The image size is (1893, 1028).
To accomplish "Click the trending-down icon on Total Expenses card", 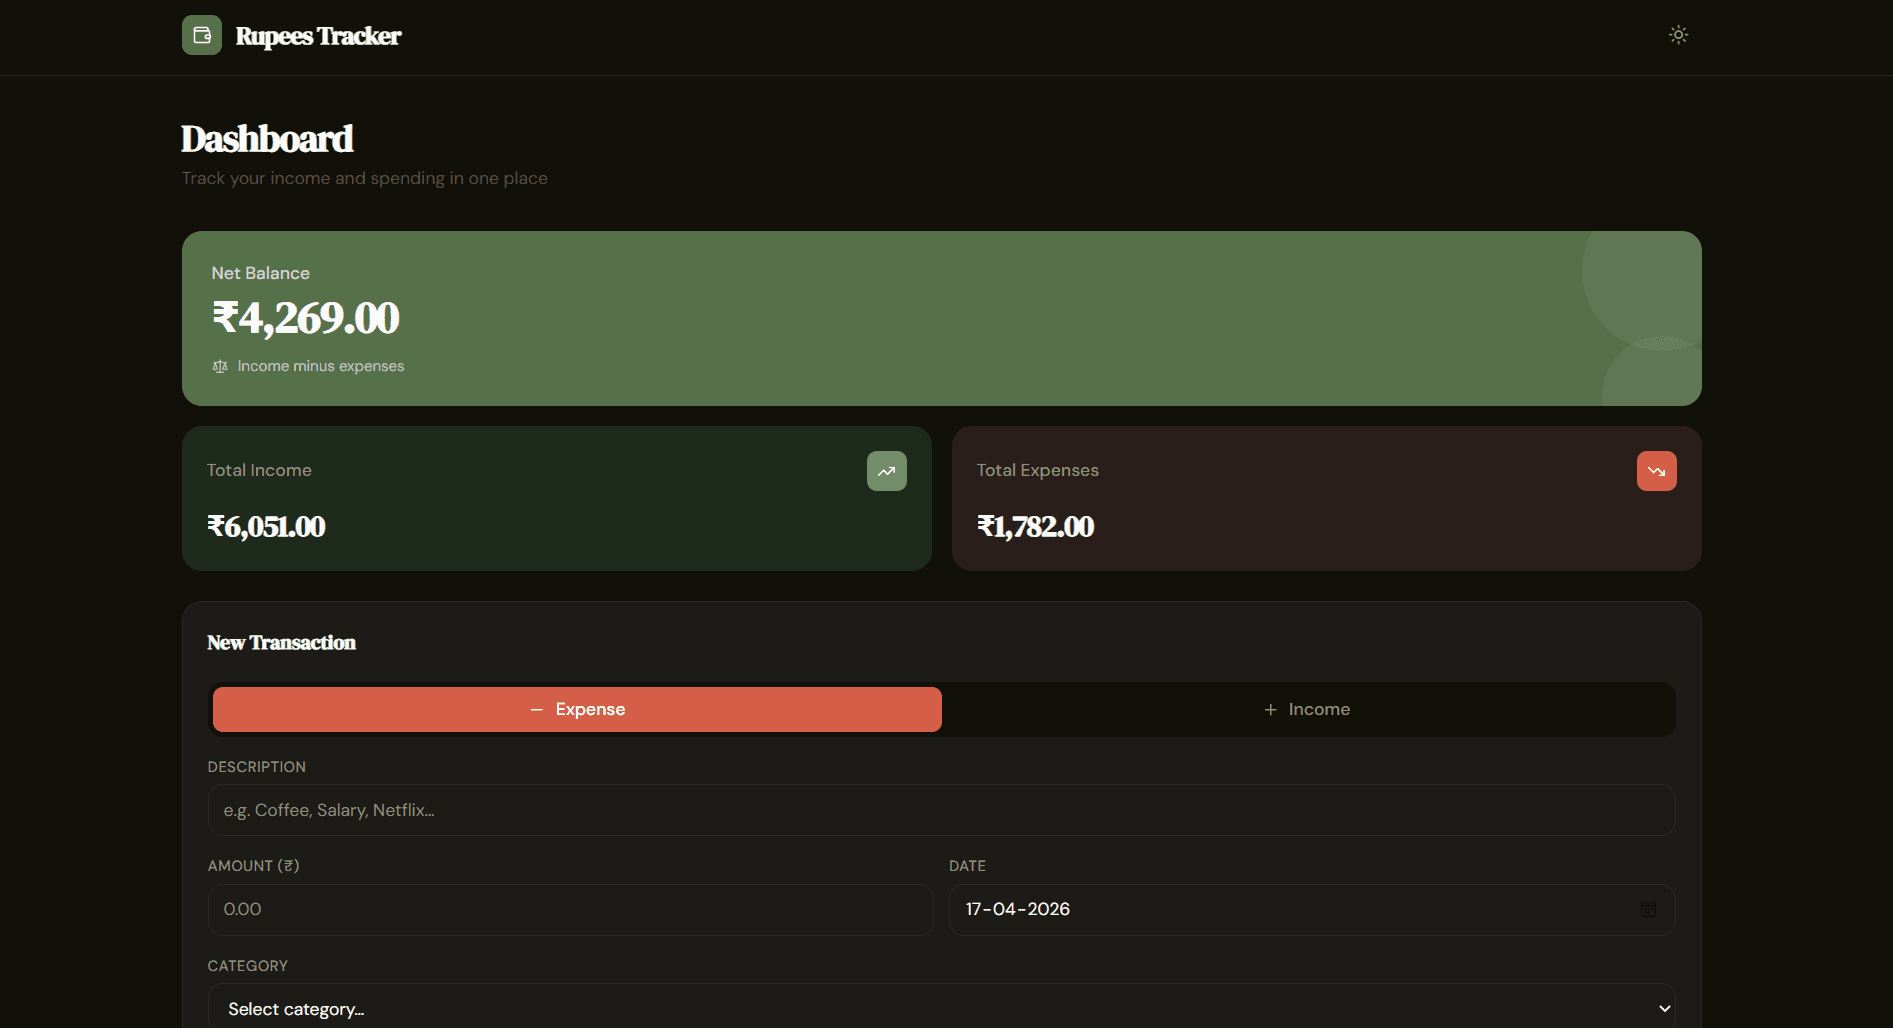I will pyautogui.click(x=1656, y=470).
